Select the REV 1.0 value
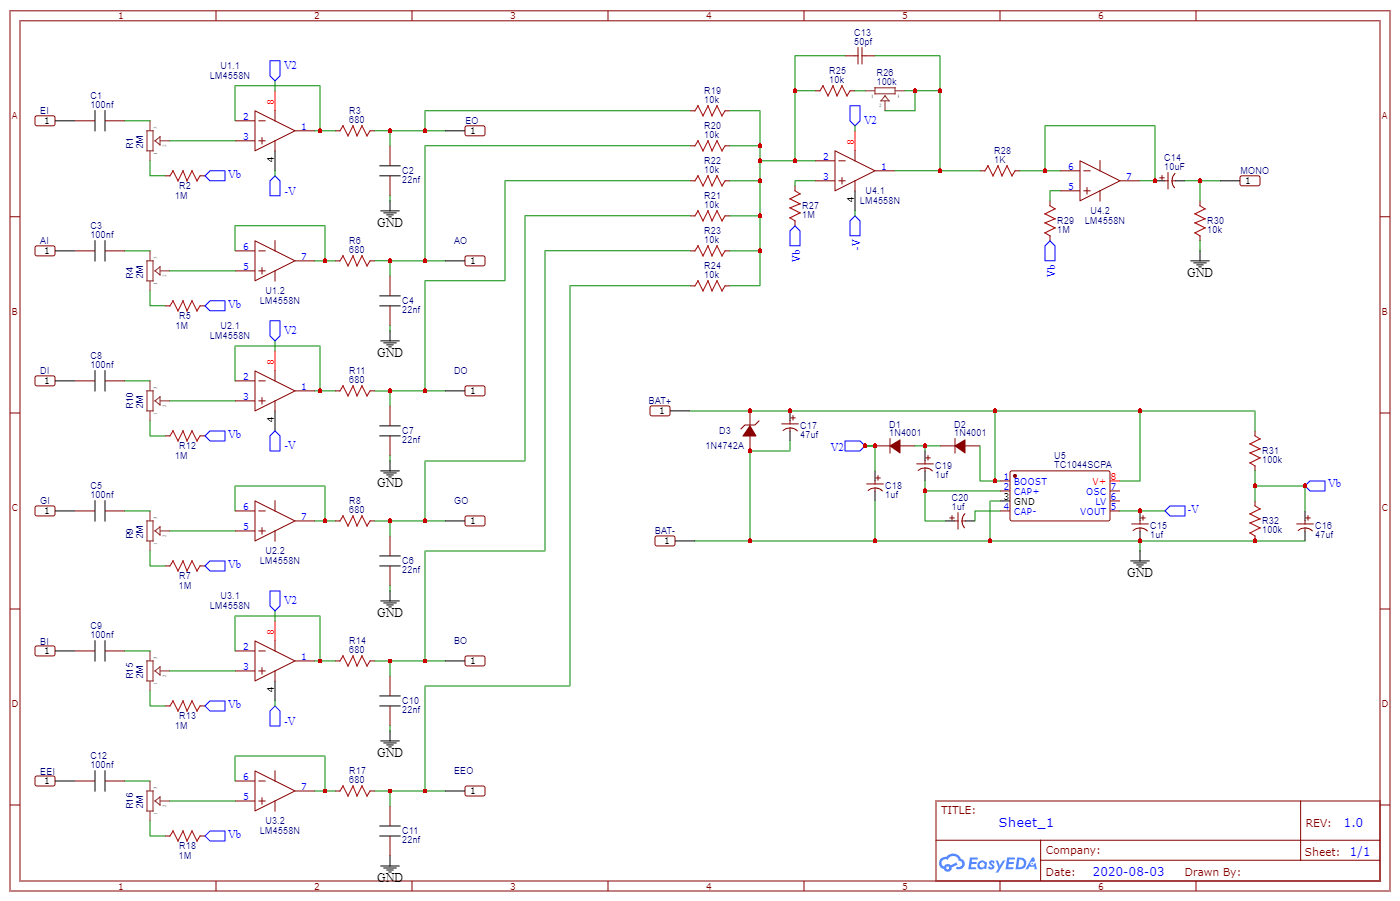The height and width of the screenshot is (901, 1400). pos(1353,823)
